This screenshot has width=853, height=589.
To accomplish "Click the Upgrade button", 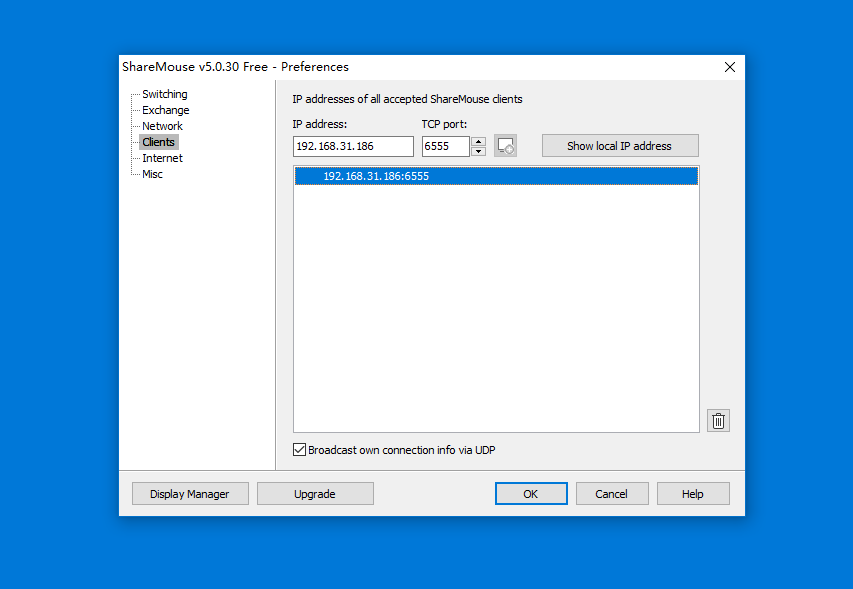I will pos(315,494).
